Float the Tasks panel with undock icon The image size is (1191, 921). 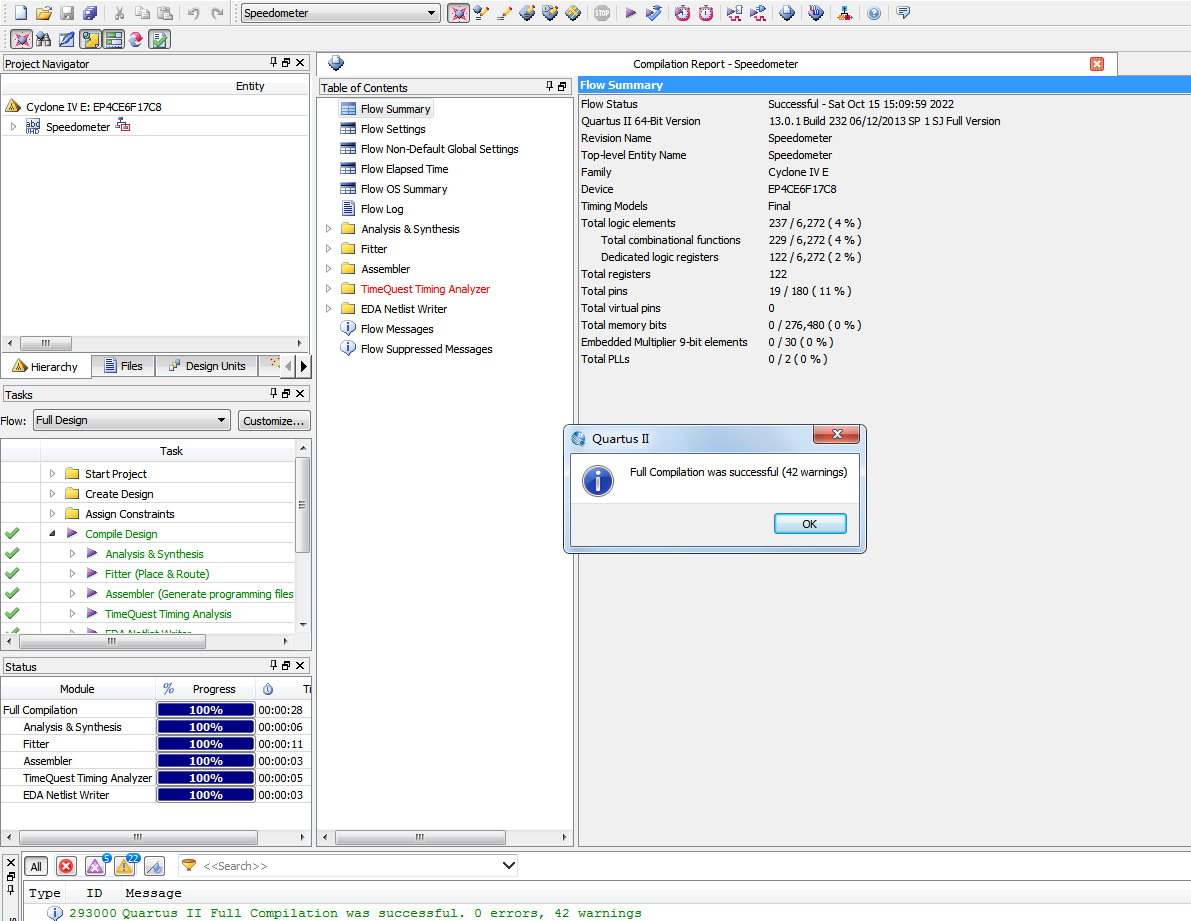coord(286,393)
